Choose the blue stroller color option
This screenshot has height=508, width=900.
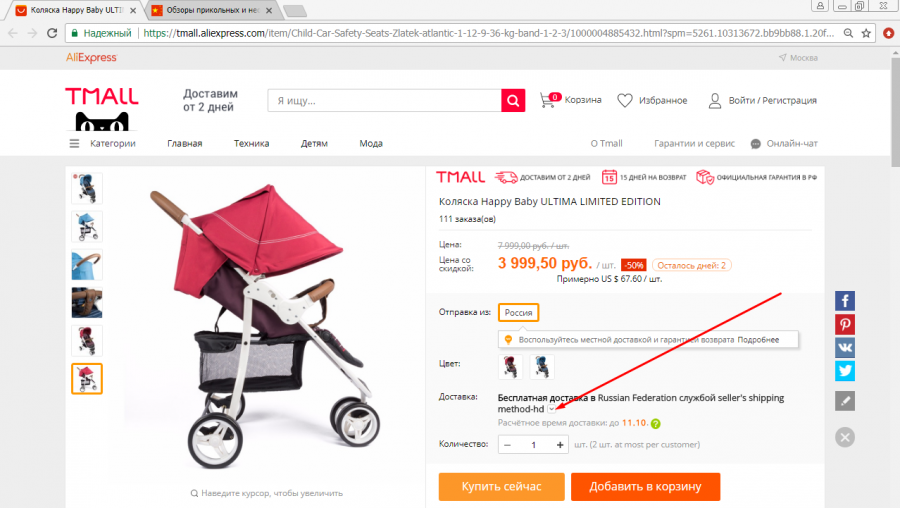(x=542, y=367)
